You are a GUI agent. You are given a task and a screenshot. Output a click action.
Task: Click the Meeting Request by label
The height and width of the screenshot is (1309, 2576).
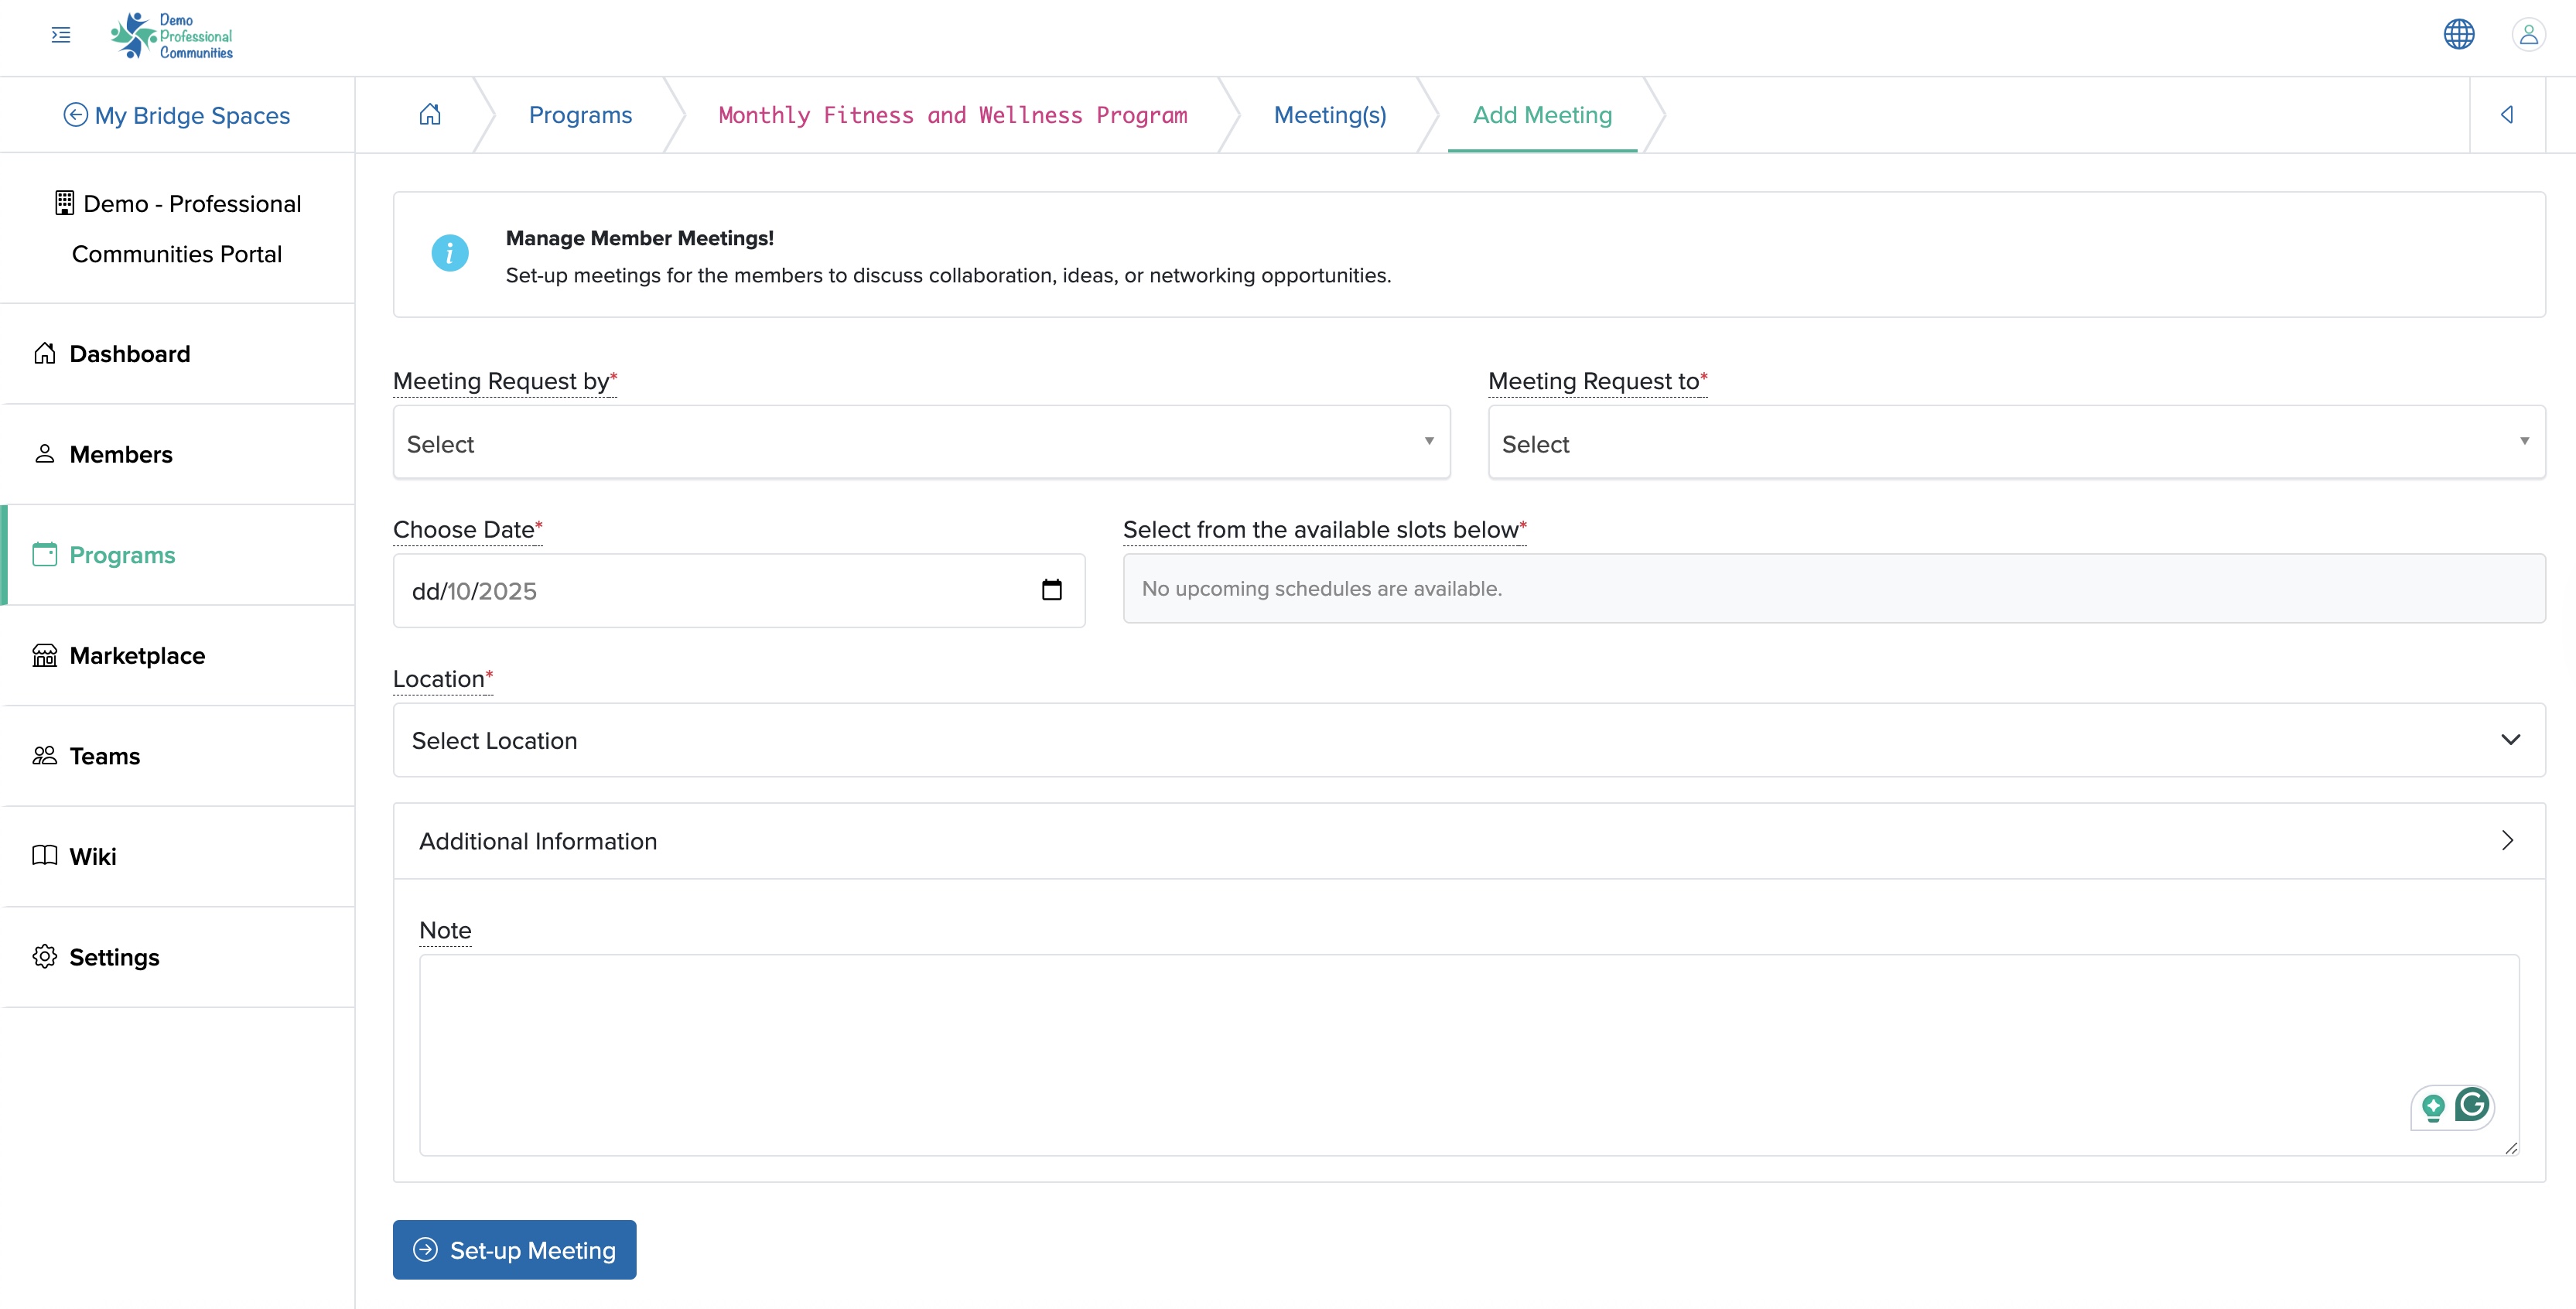pos(505,381)
